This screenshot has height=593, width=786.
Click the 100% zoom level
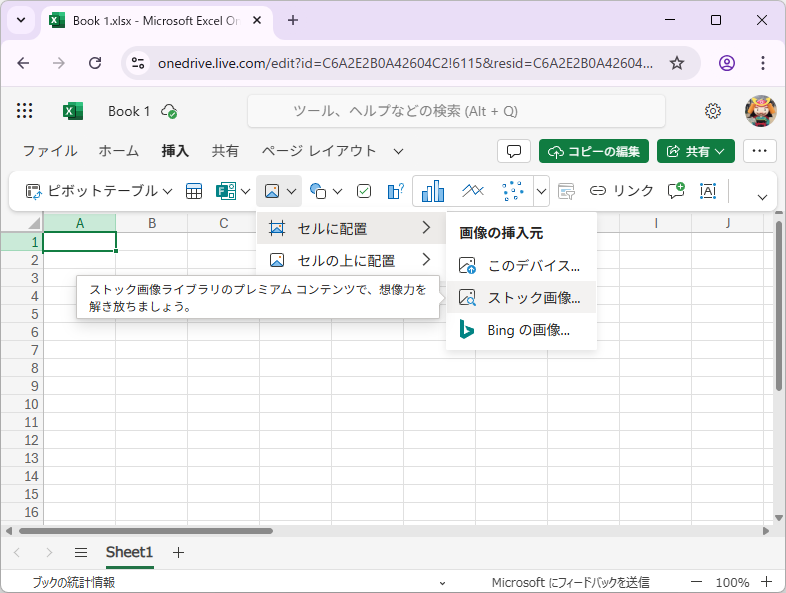coord(732,582)
